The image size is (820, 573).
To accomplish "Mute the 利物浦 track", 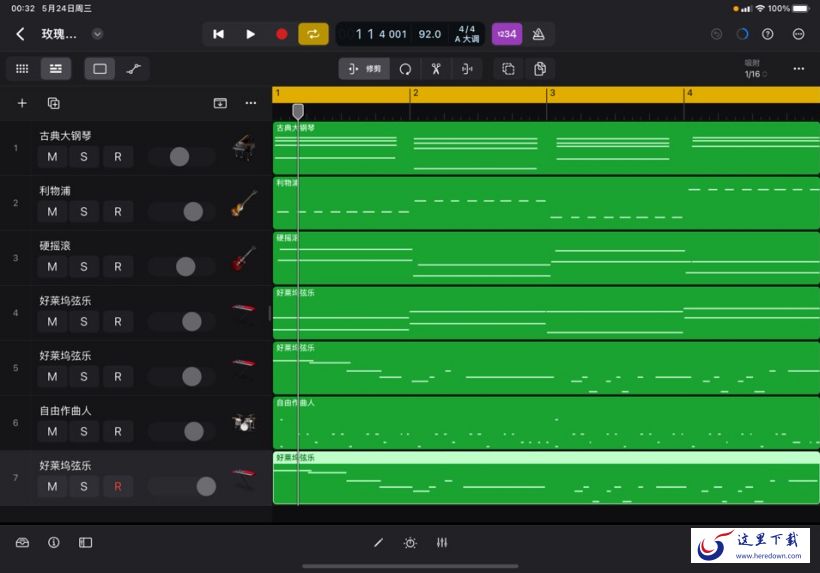I will pos(52,212).
